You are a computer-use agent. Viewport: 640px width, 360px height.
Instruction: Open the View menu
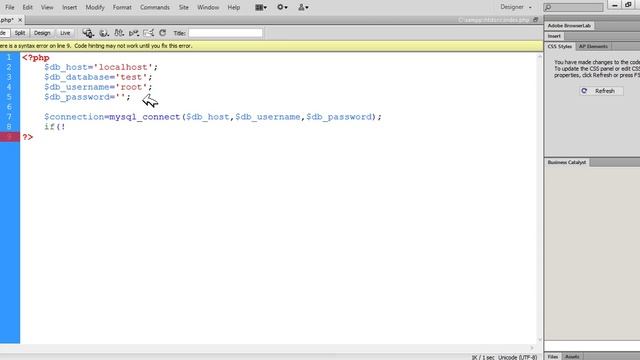(x=47, y=7)
